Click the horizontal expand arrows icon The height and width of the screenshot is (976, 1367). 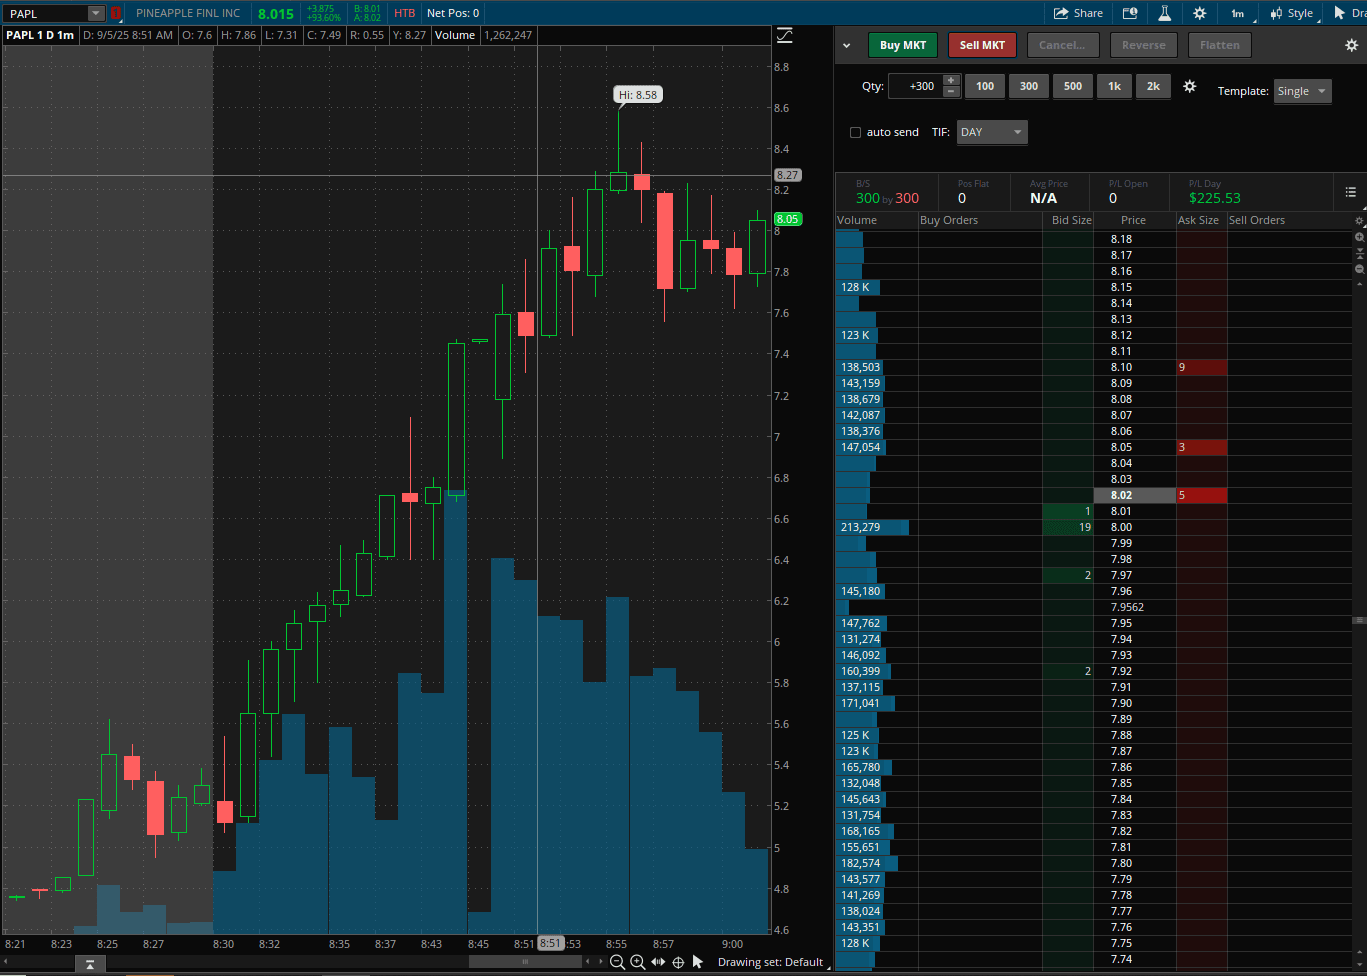click(x=658, y=962)
